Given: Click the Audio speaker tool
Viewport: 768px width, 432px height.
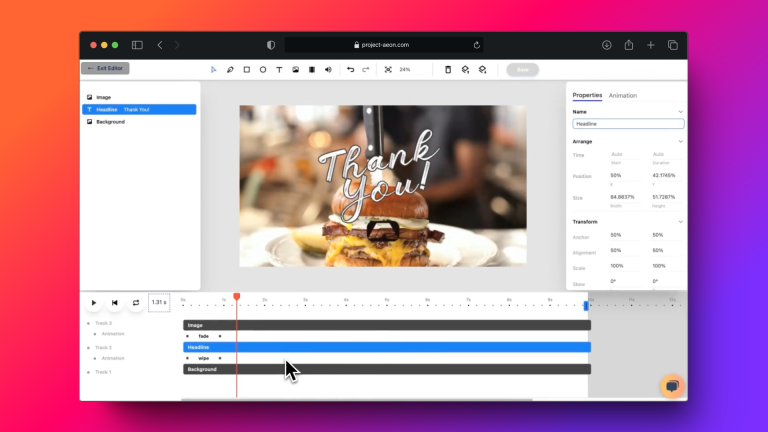Looking at the screenshot, I should pyautogui.click(x=328, y=70).
